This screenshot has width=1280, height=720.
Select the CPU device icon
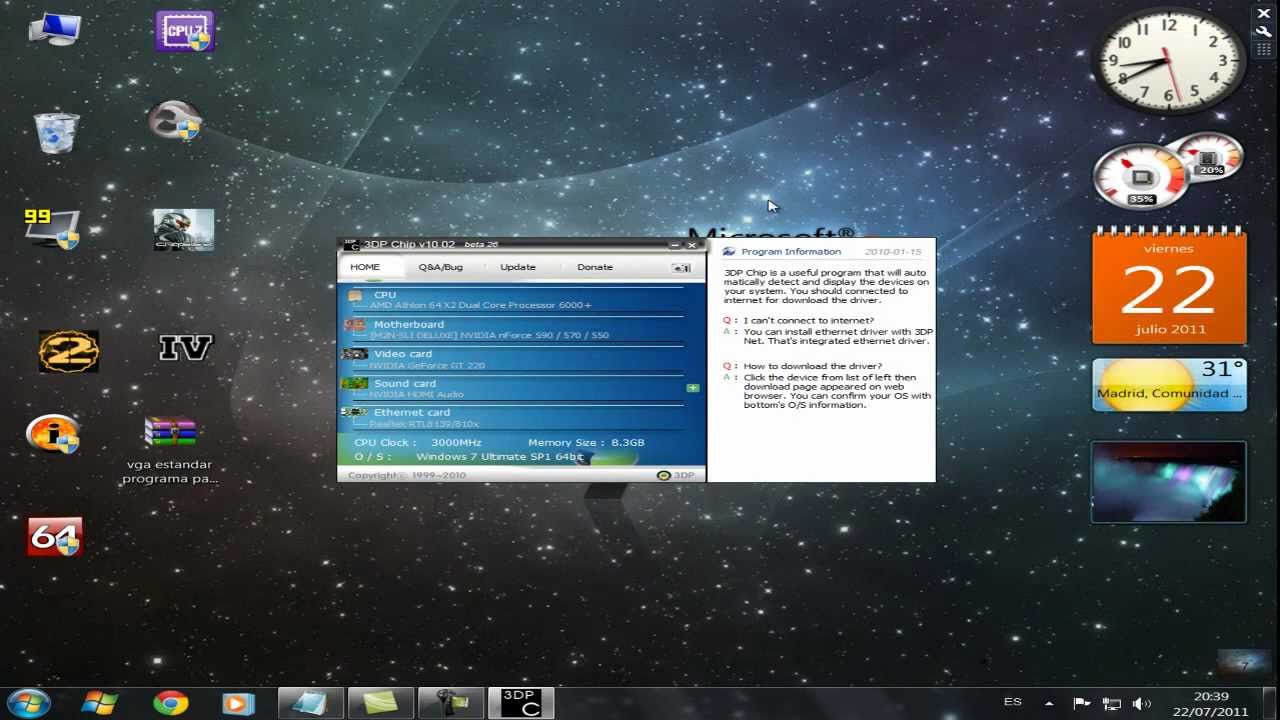click(355, 296)
